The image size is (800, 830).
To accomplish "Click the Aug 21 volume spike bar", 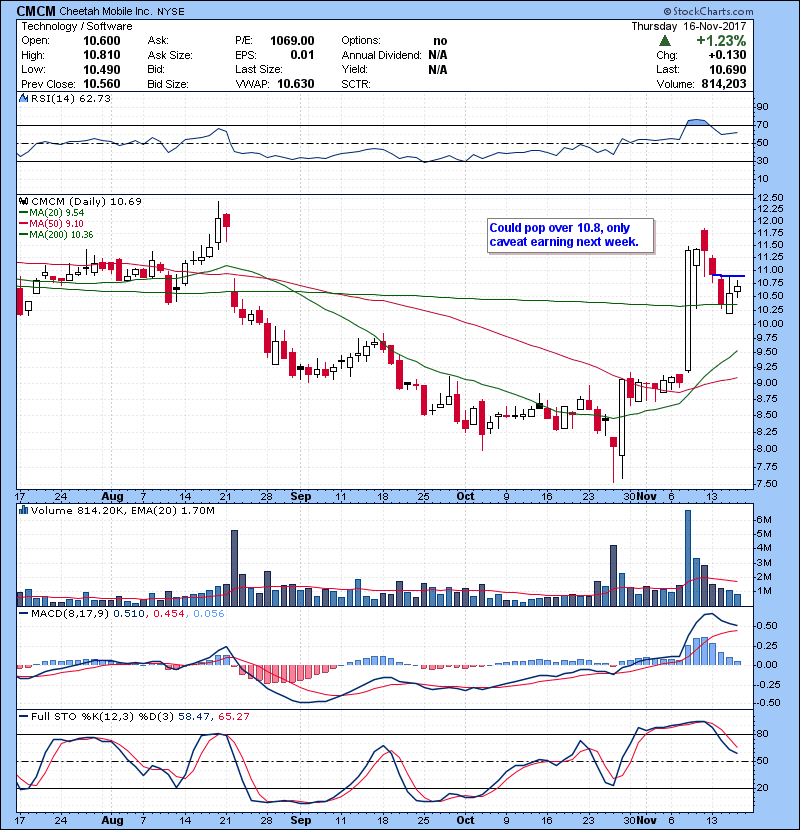I will tap(235, 568).
